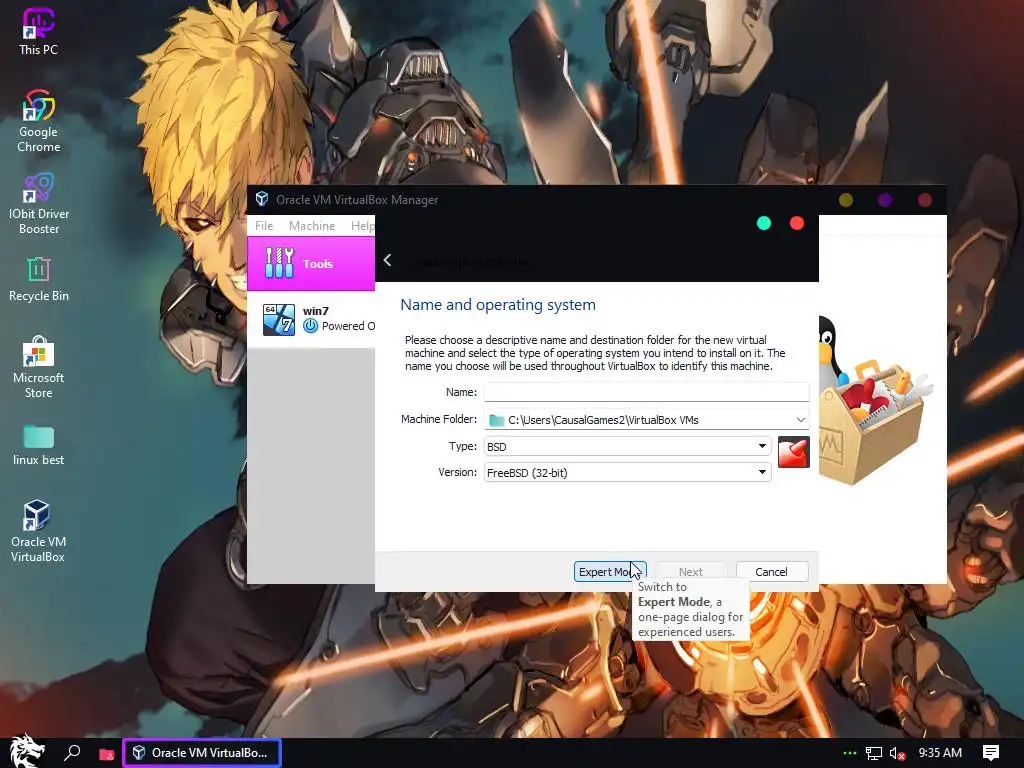The image size is (1024, 768).
Task: Click the Machine Folder folder icon
Action: coord(496,420)
